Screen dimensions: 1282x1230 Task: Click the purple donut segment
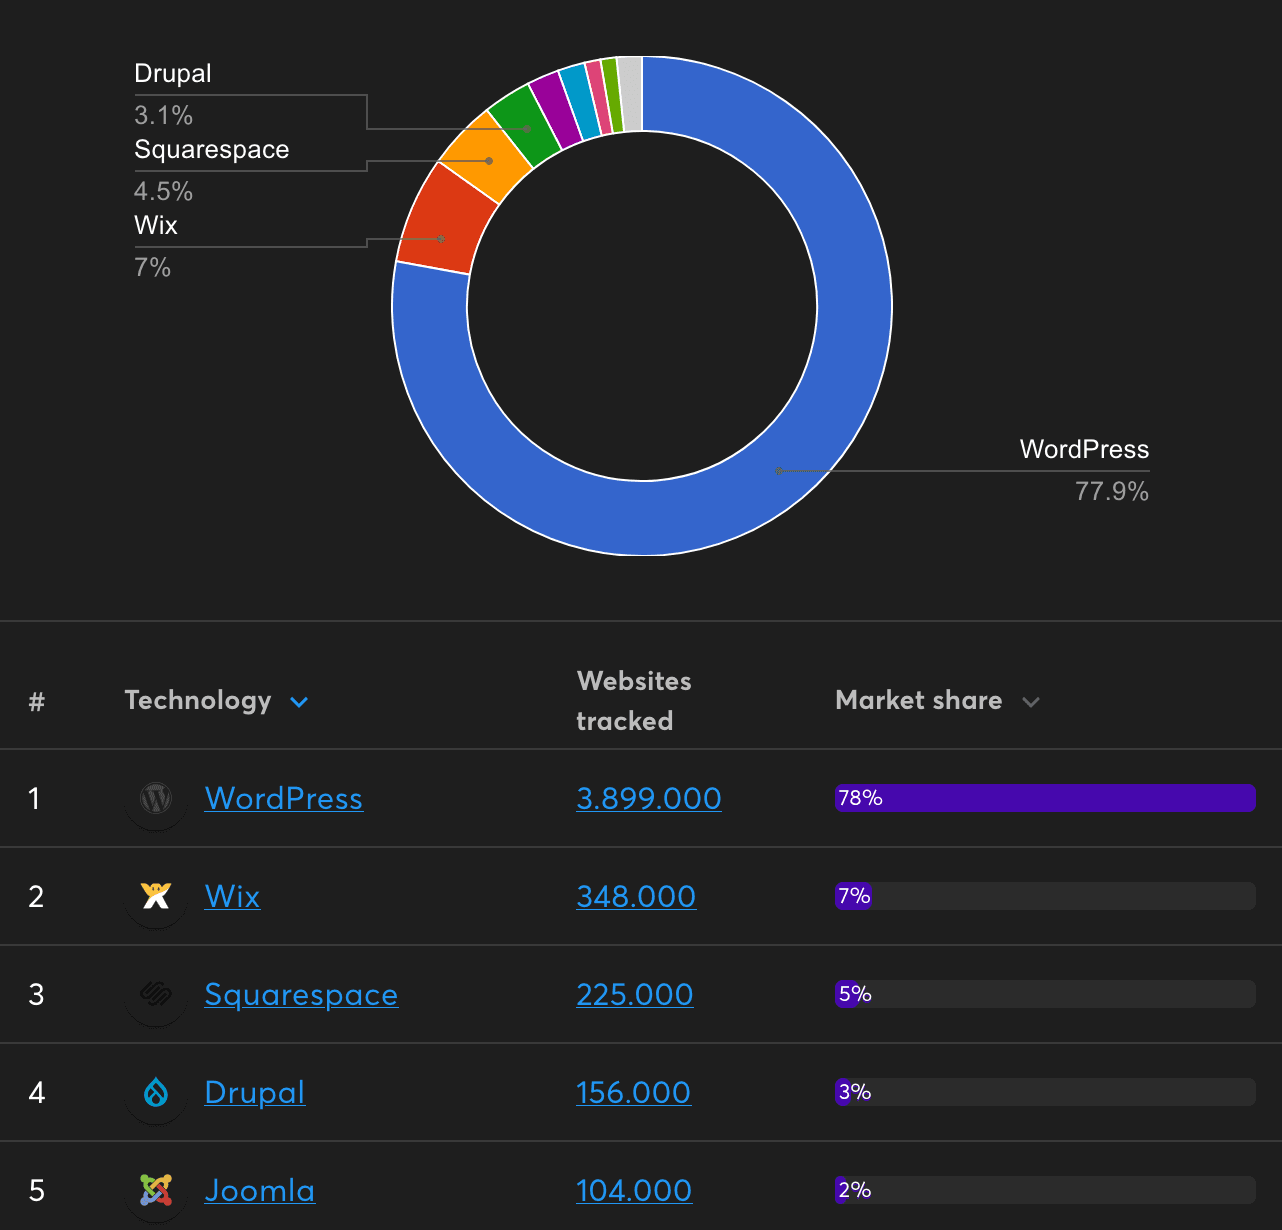pyautogui.click(x=556, y=109)
